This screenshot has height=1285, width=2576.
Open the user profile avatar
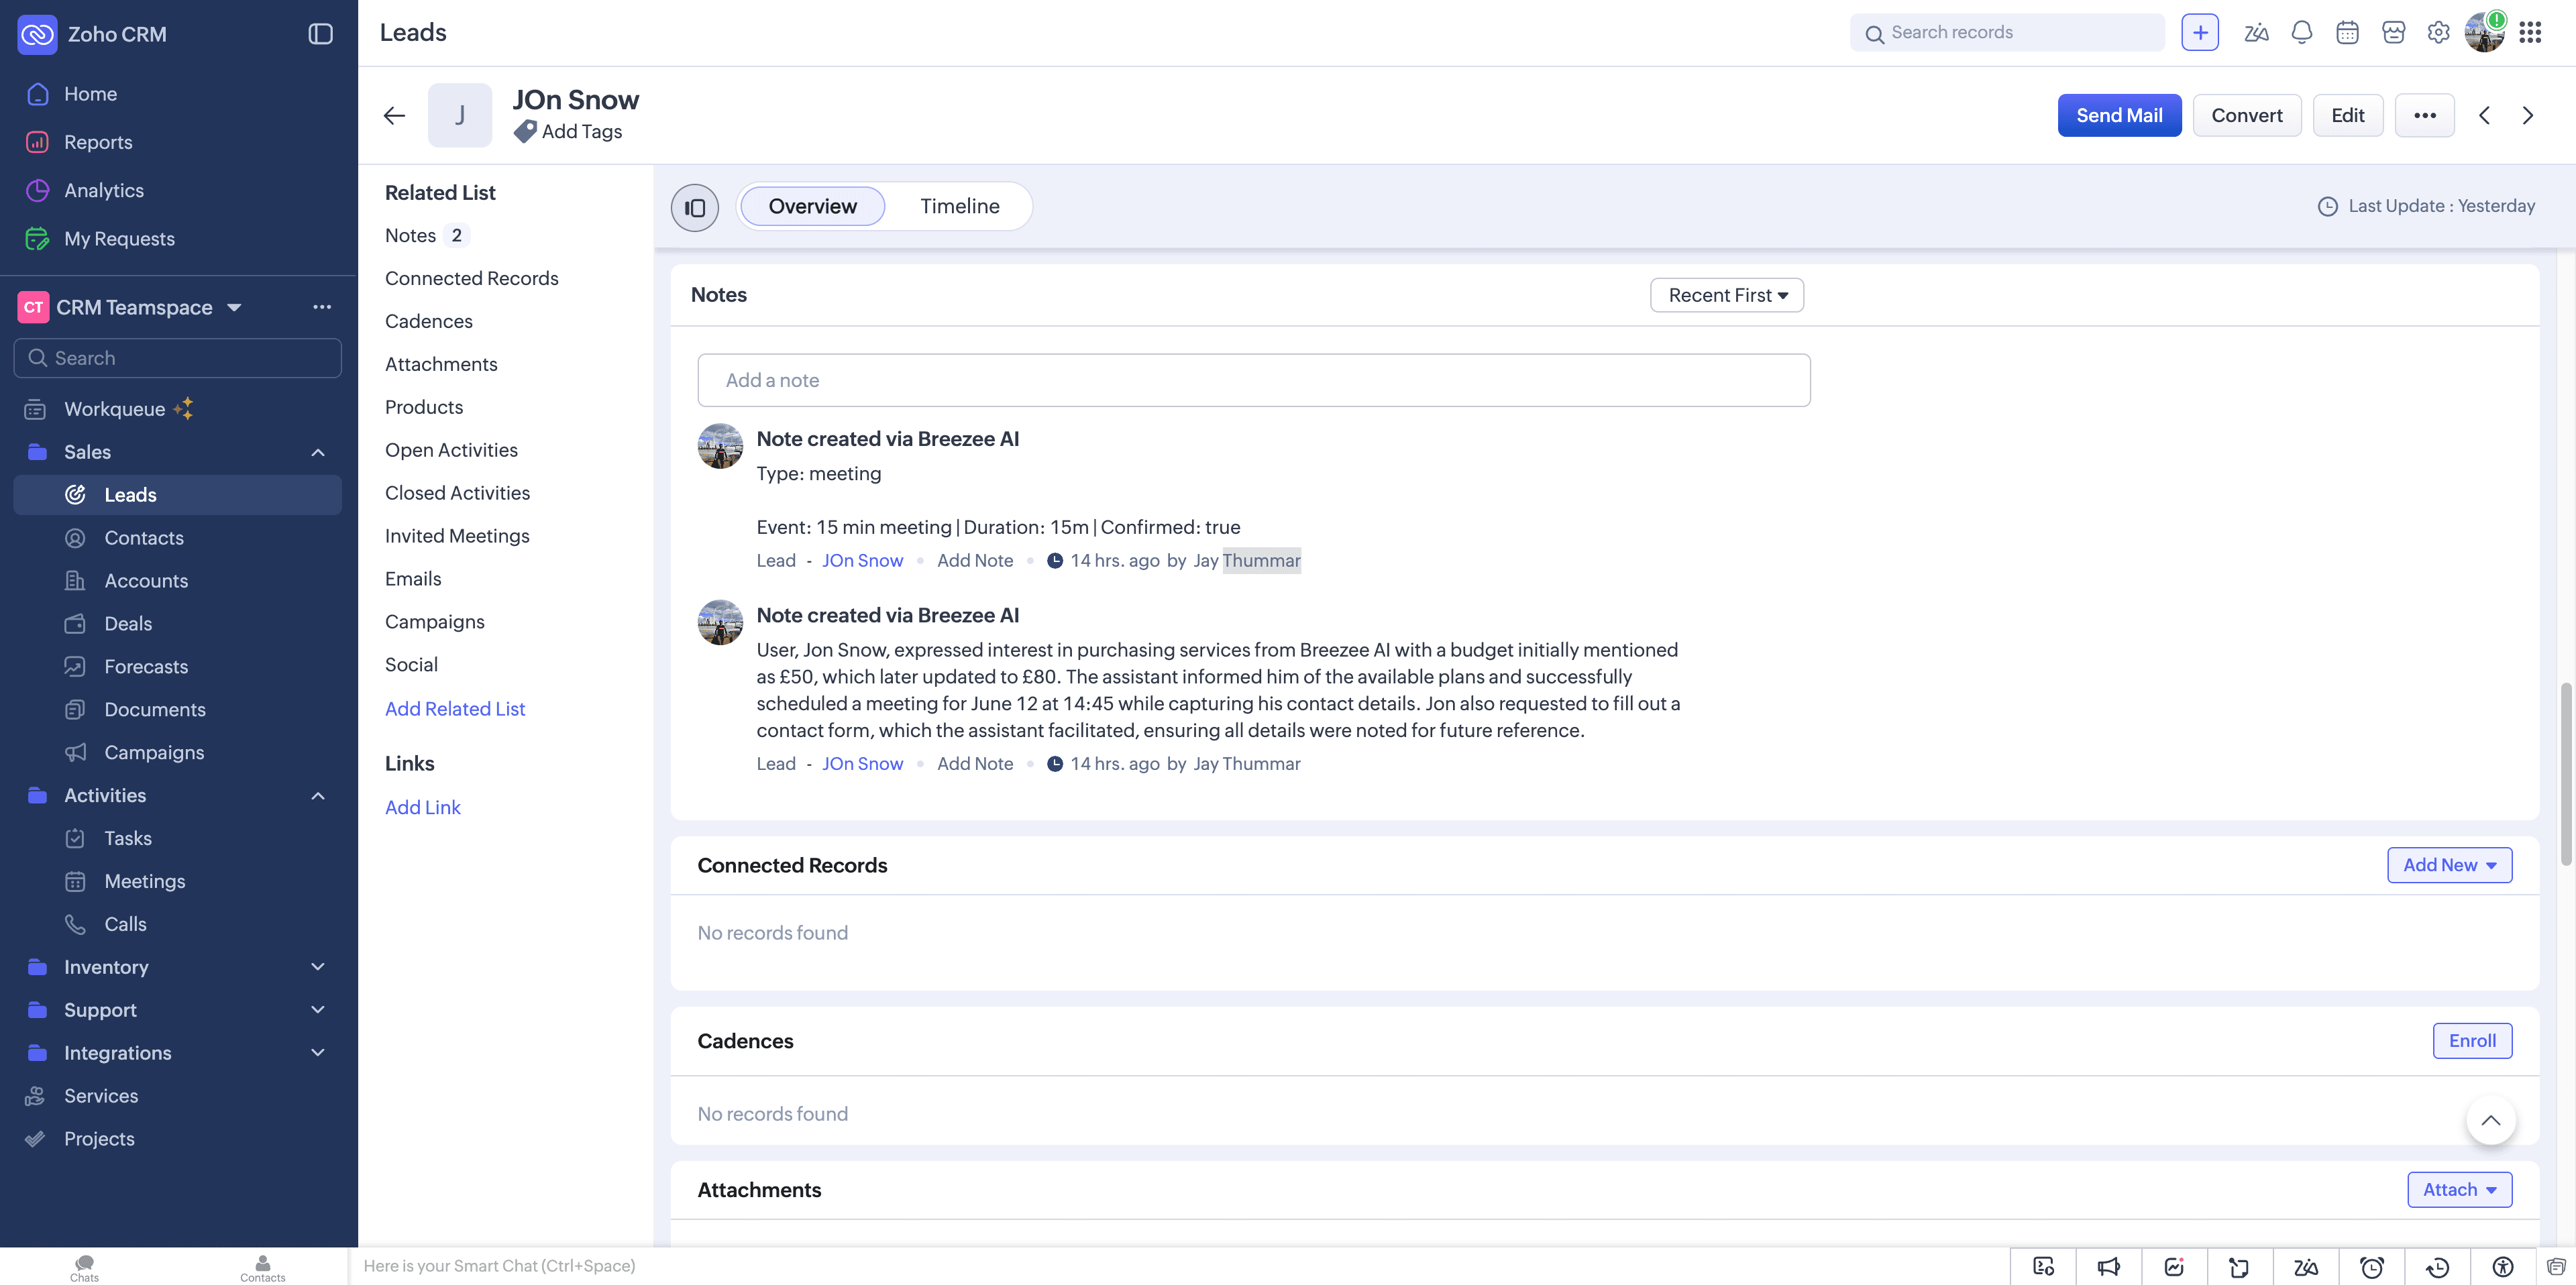[2484, 33]
